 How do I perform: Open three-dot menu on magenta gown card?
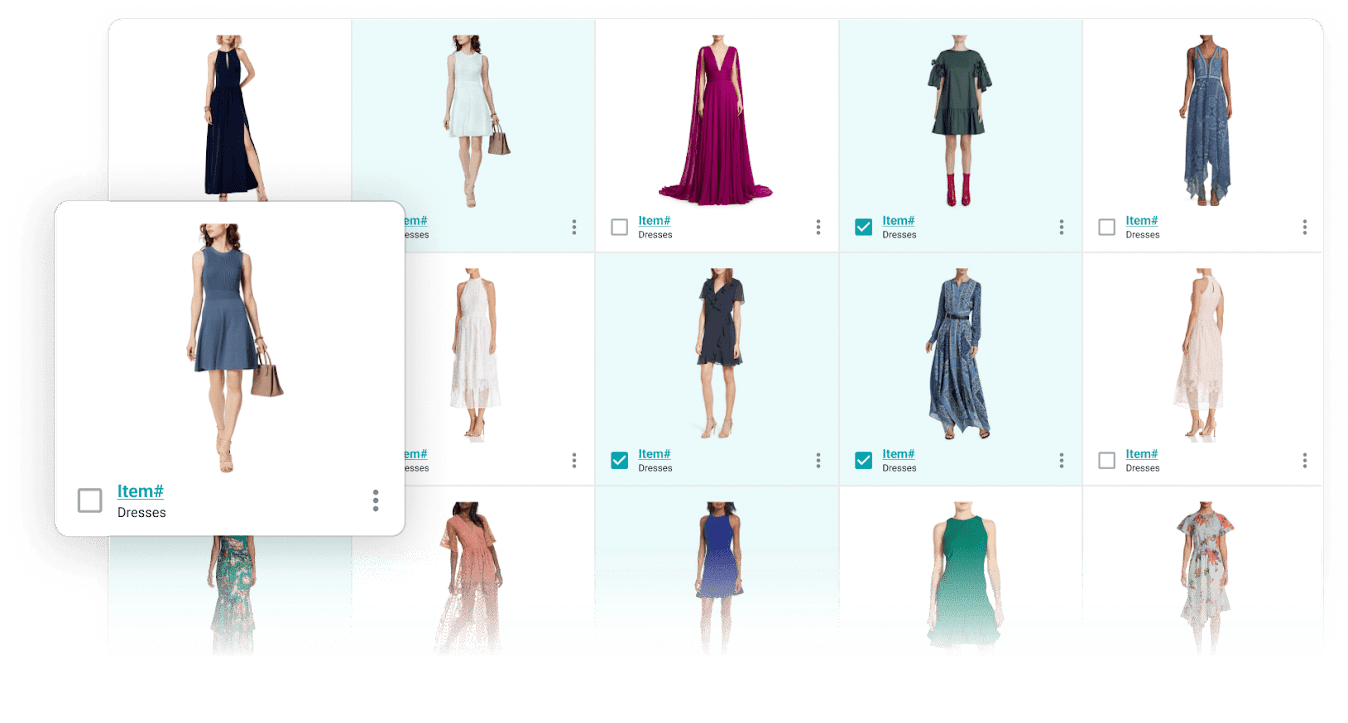click(x=818, y=227)
